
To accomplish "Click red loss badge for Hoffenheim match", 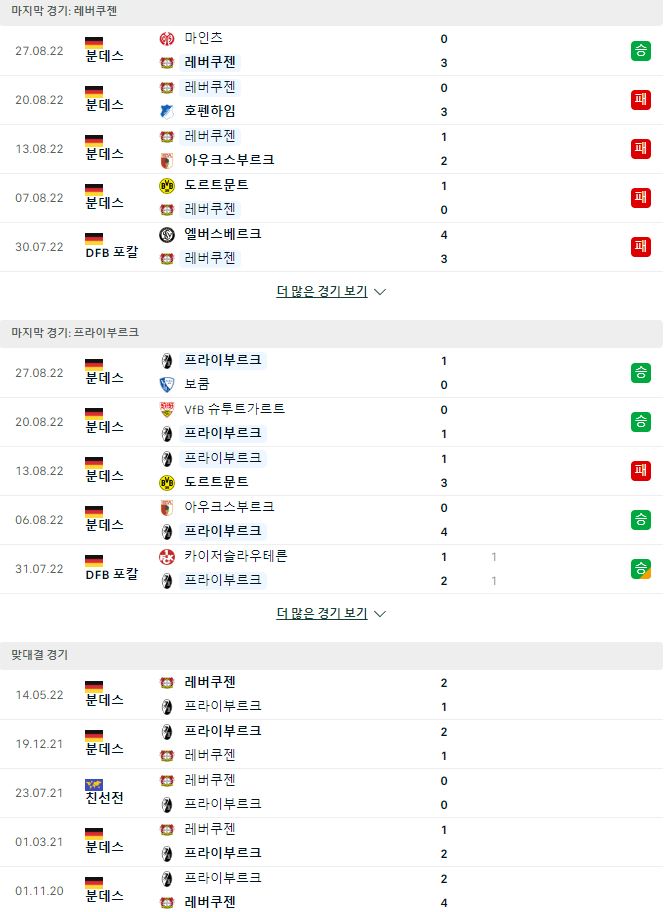I will pyautogui.click(x=641, y=99).
